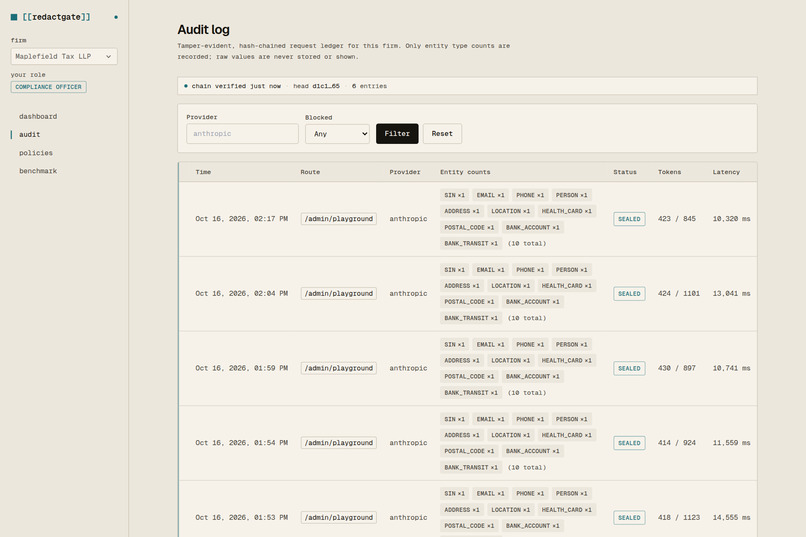Screen dimensions: 806x537
Task: Open the Blocked Any dropdown
Action: (x=337, y=134)
